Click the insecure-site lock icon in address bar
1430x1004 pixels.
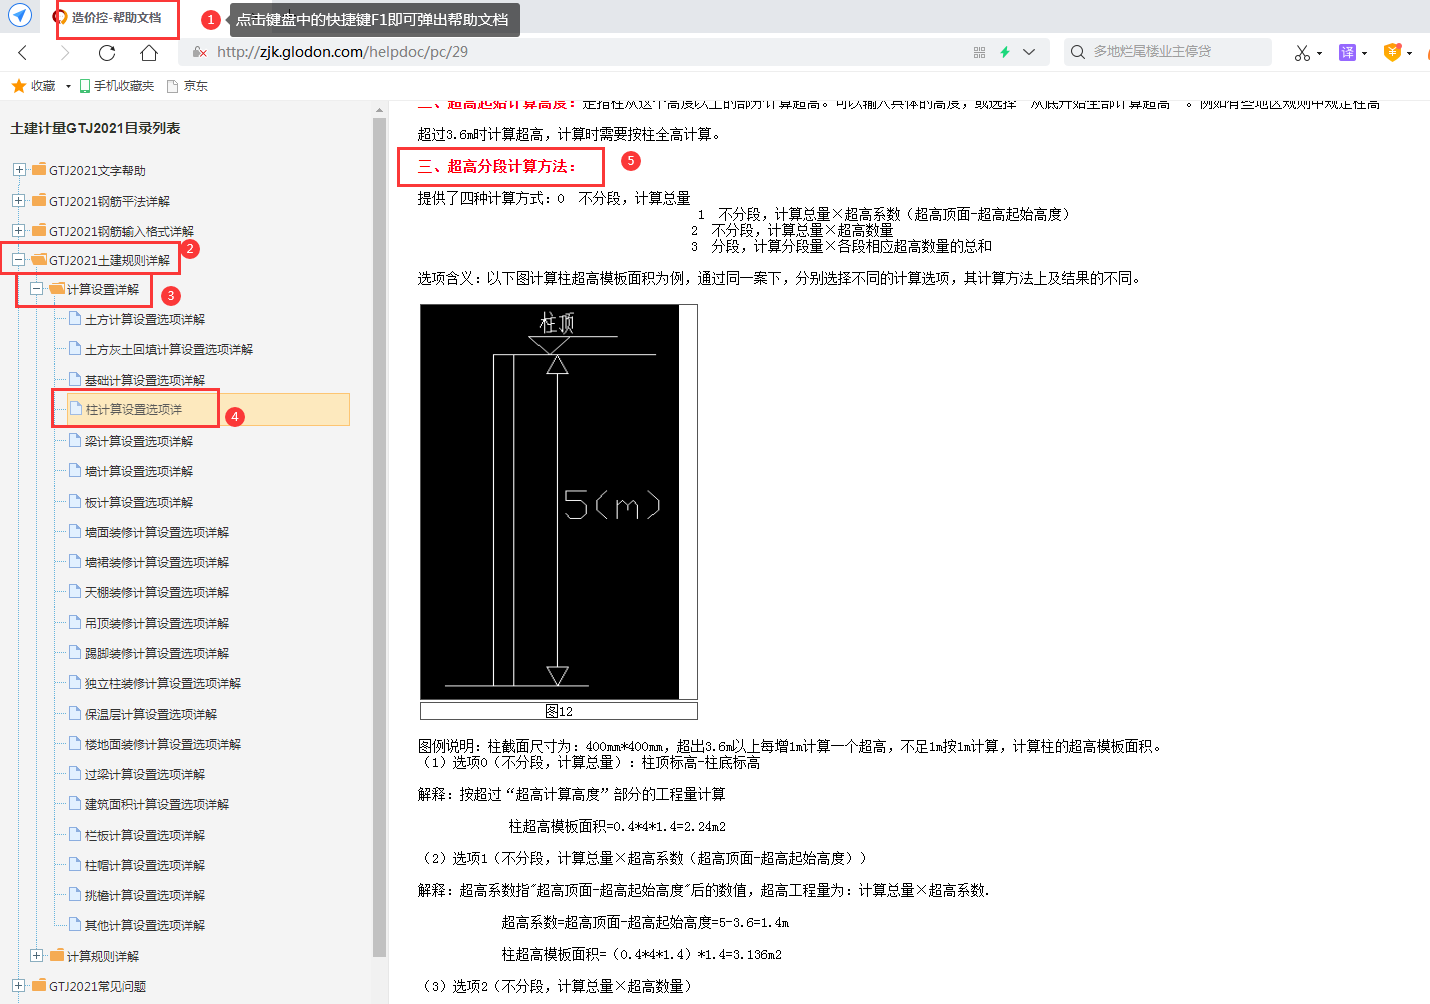pos(200,52)
